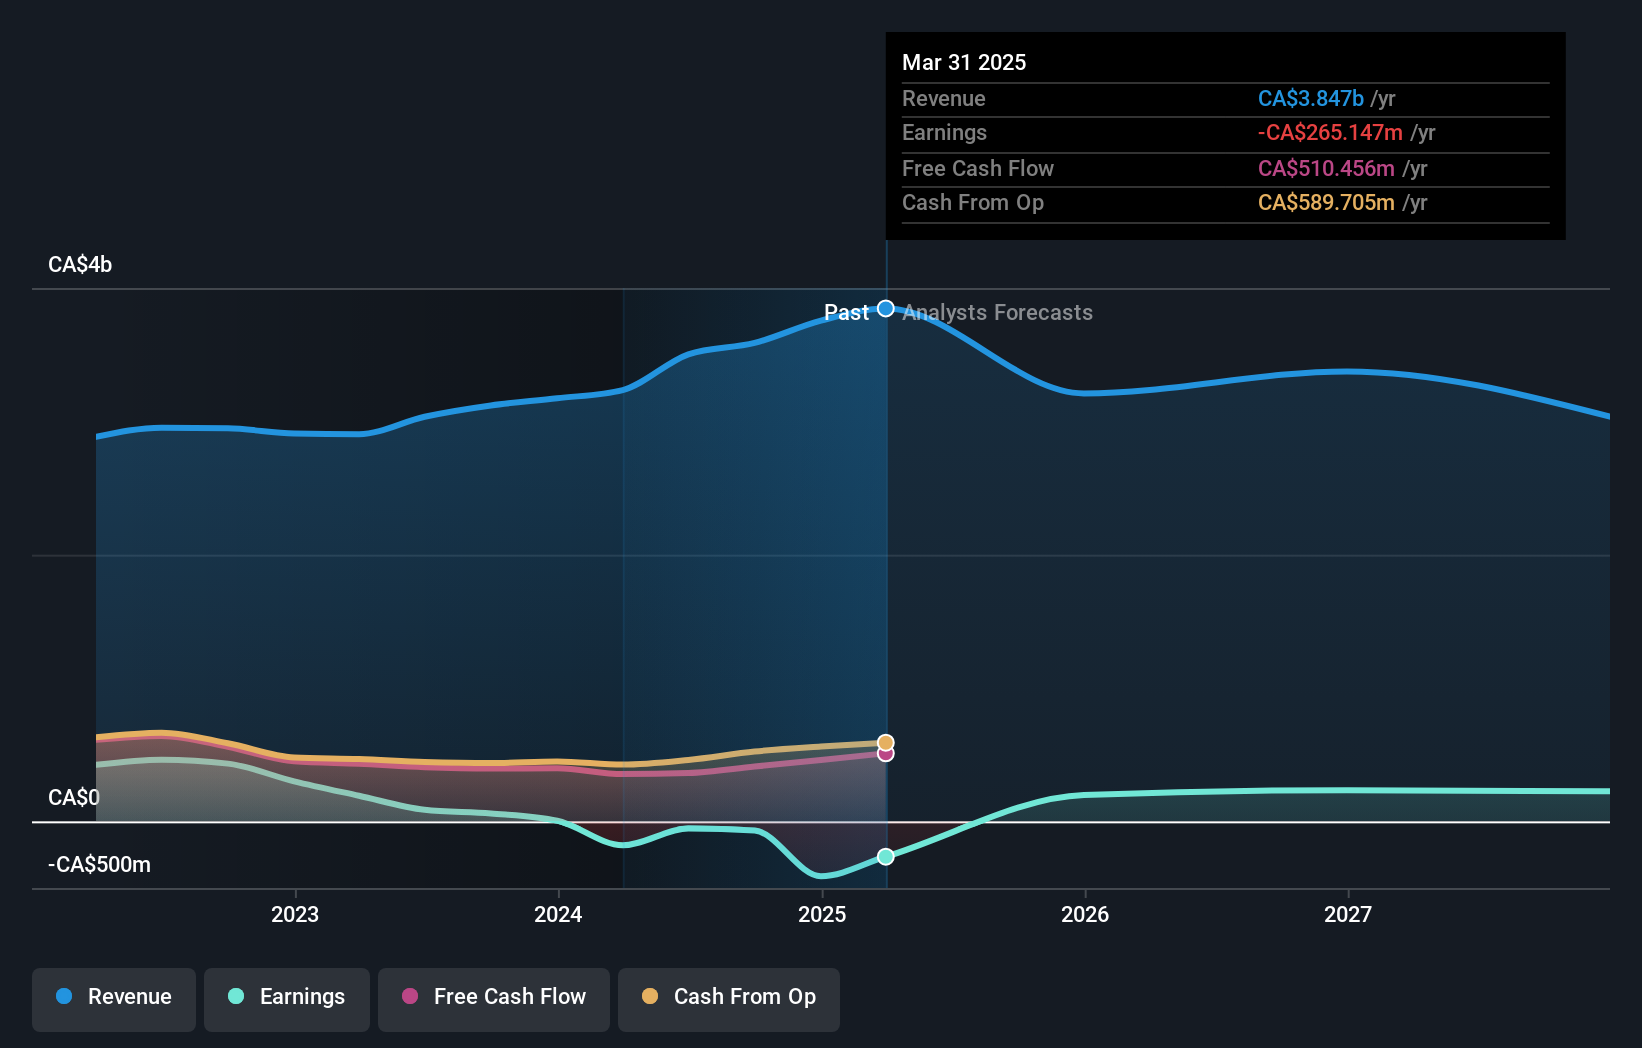Click the Cash From Op label in tooltip
This screenshot has width=1642, height=1048.
pos(972,202)
